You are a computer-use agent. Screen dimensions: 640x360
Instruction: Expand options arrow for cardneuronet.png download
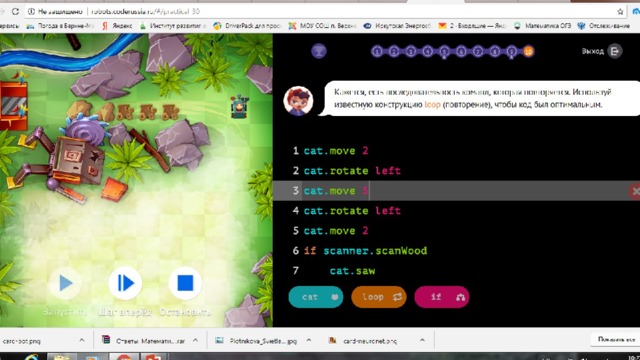(x=422, y=340)
